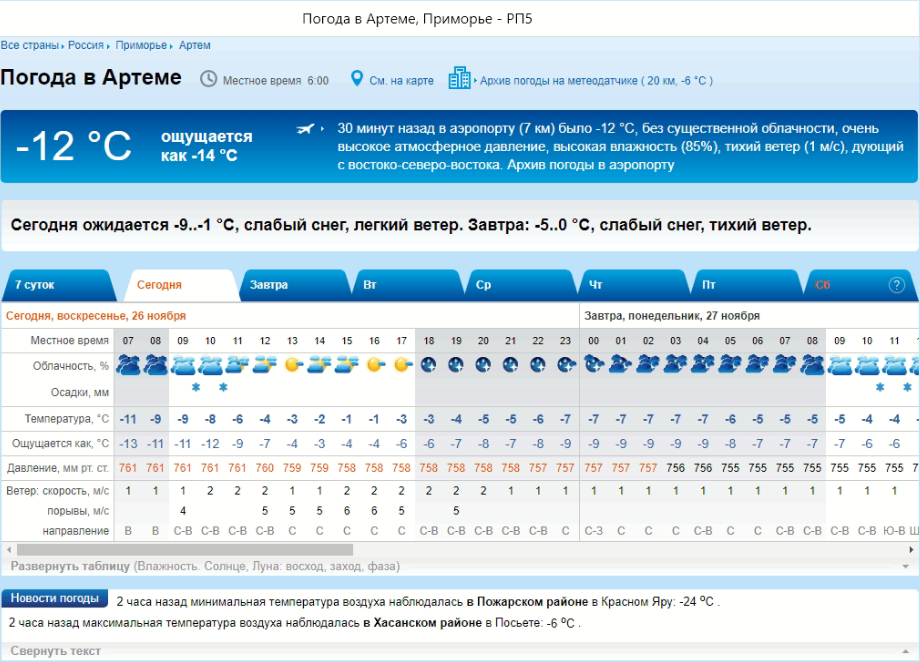Click the buildings archive icon

tap(459, 78)
